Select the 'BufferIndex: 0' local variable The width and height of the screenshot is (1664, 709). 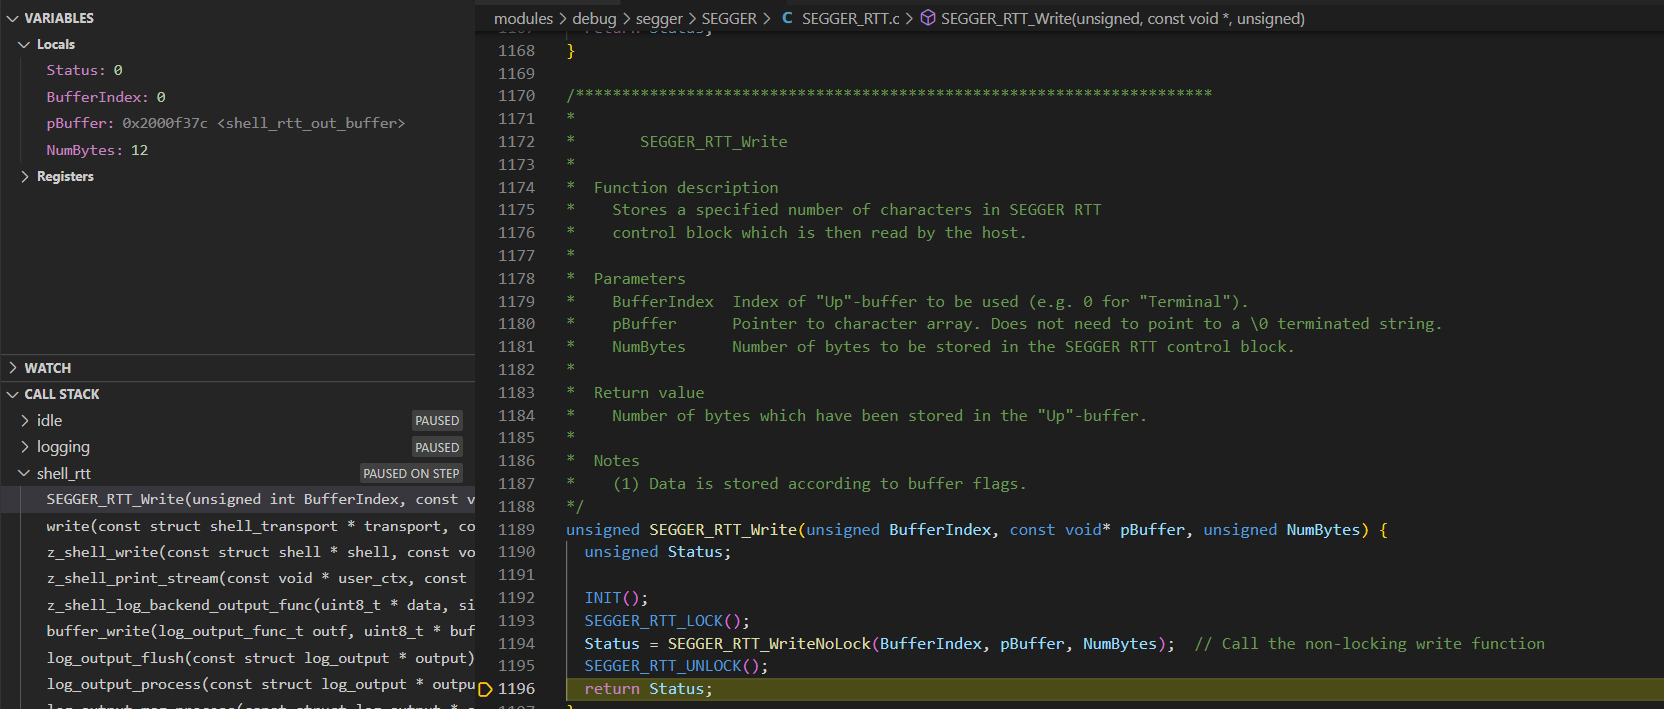coord(238,97)
